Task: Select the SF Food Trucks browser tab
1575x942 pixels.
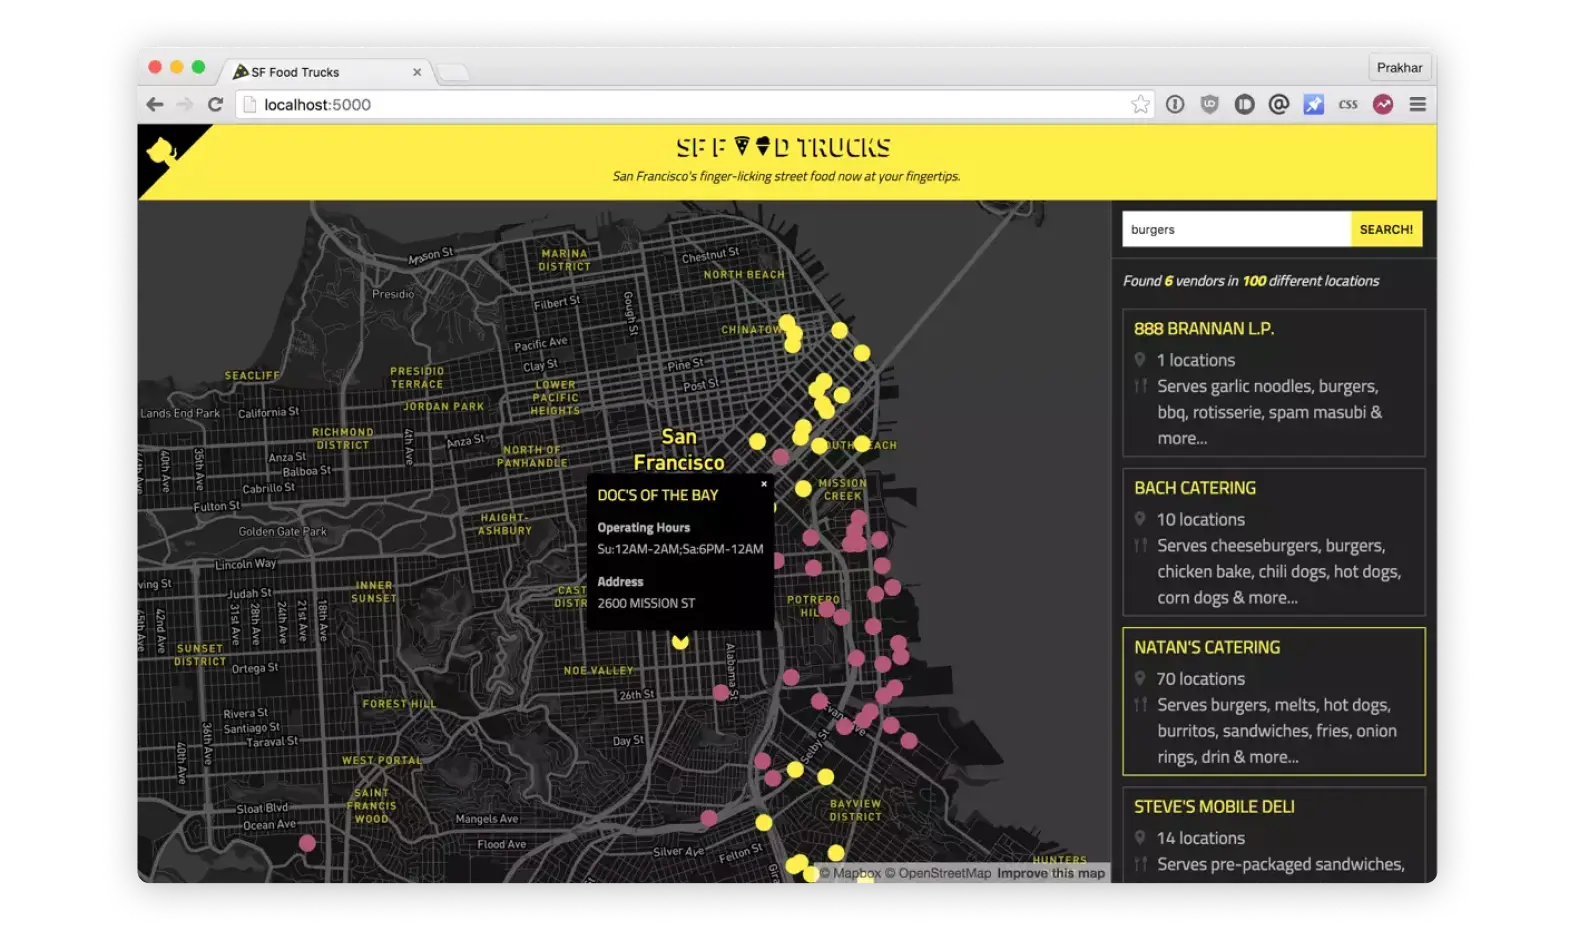Action: (310, 72)
